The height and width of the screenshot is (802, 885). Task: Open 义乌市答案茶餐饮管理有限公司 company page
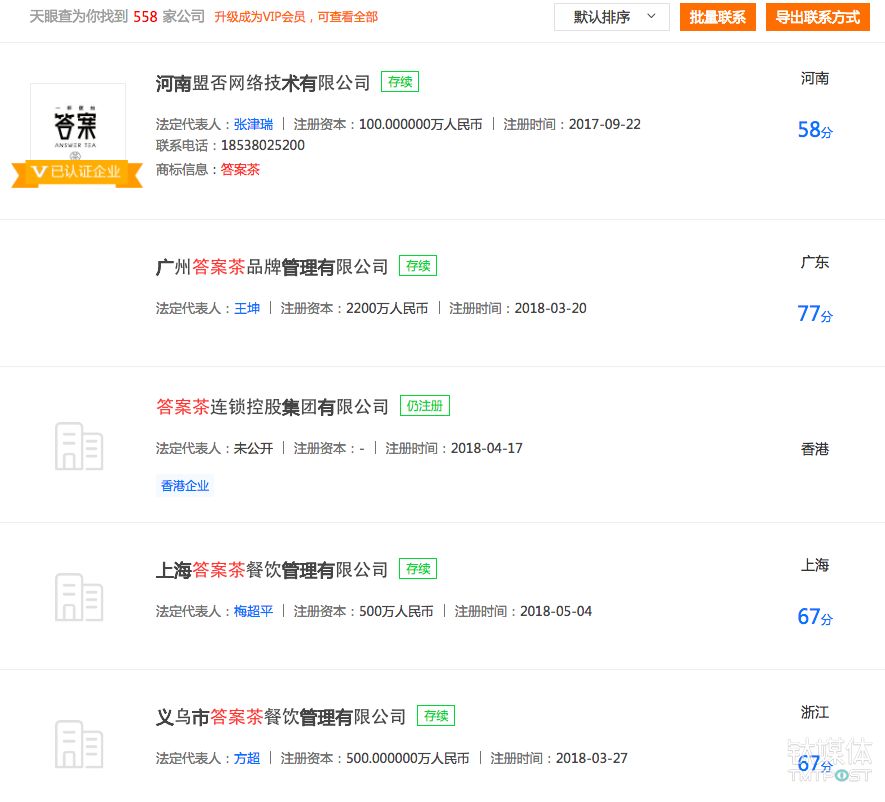coord(281,717)
